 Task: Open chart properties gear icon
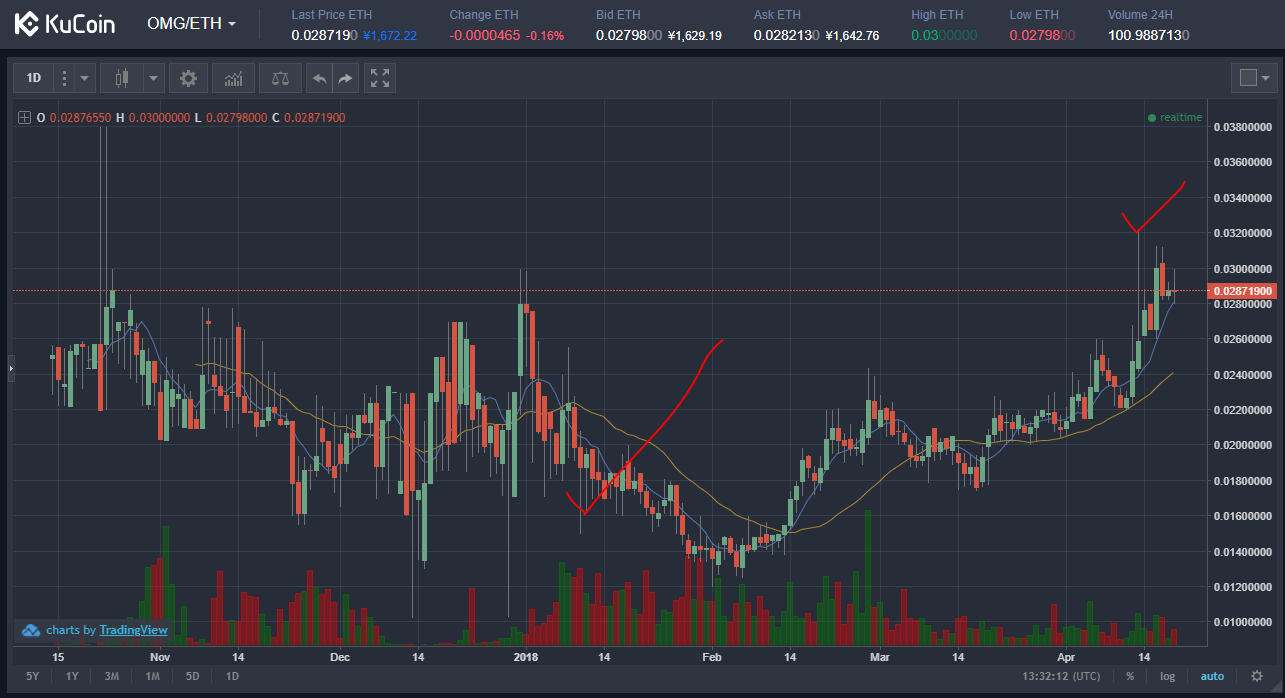188,78
